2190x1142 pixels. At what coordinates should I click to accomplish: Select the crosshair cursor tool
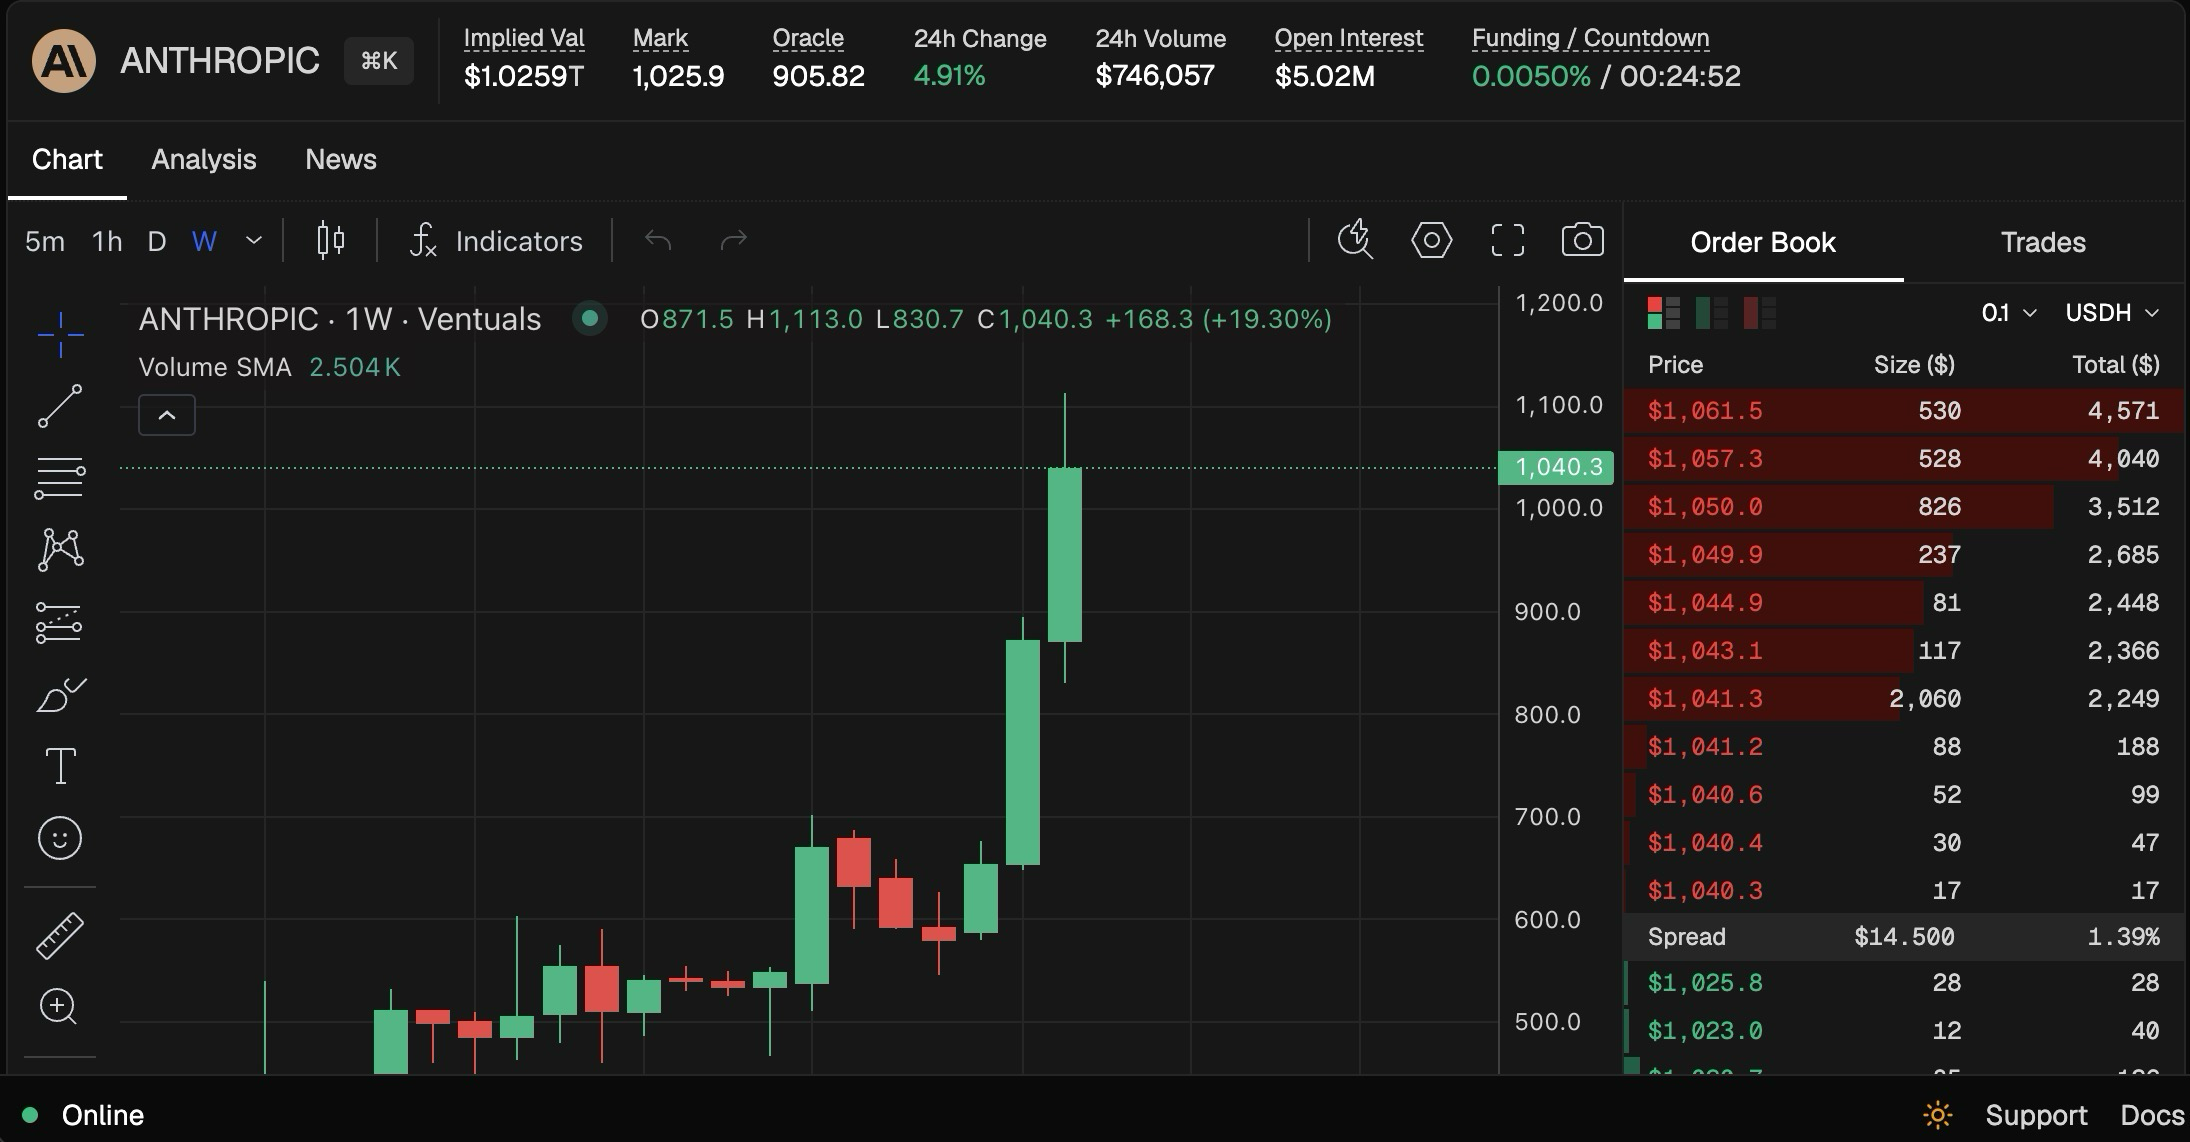(60, 334)
